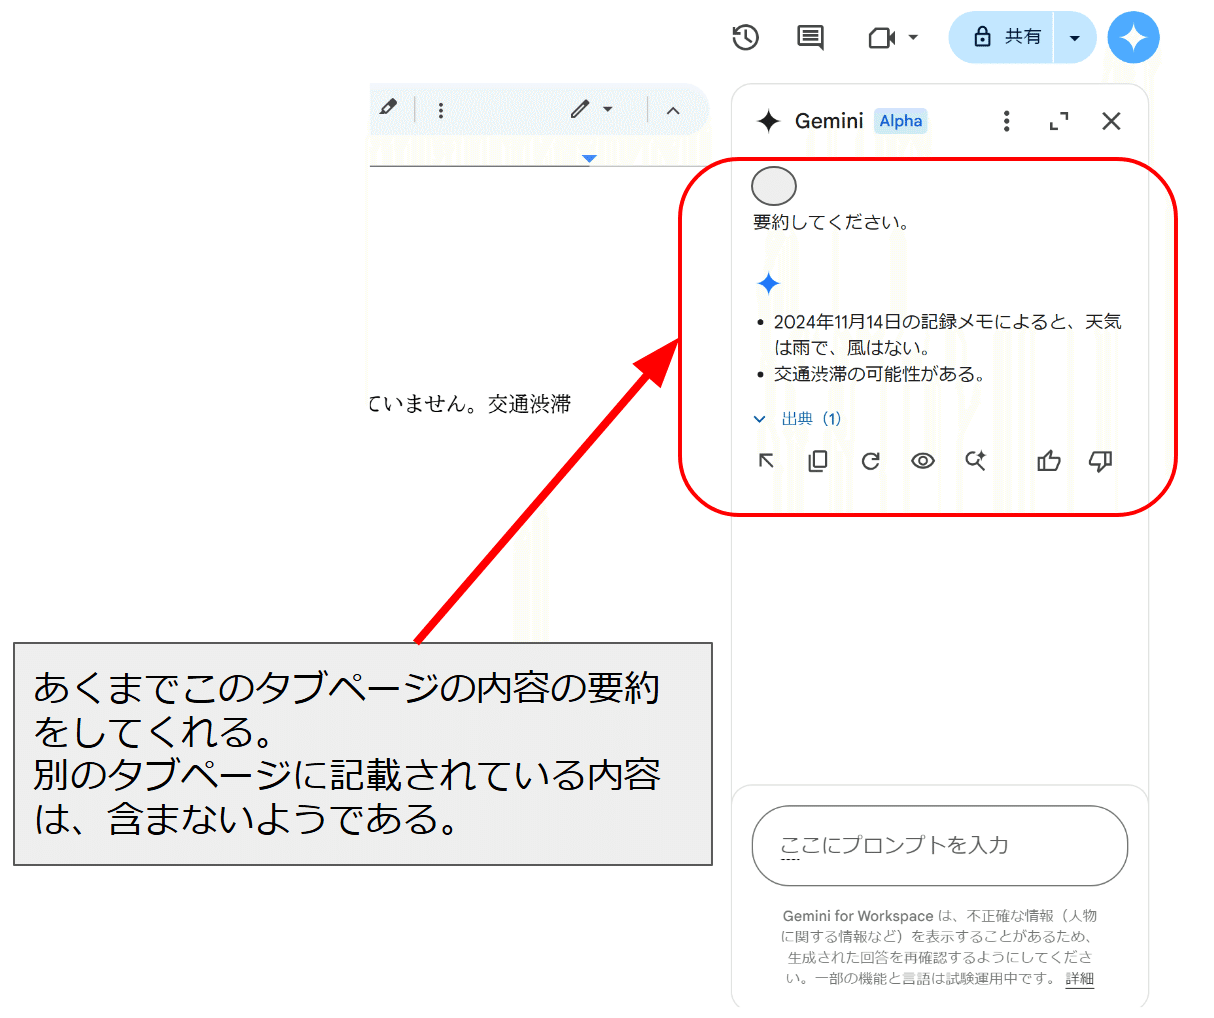The width and height of the screenshot is (1214, 1018).
Task: Regenerate the Gemini response with the retry icon
Action: [870, 461]
